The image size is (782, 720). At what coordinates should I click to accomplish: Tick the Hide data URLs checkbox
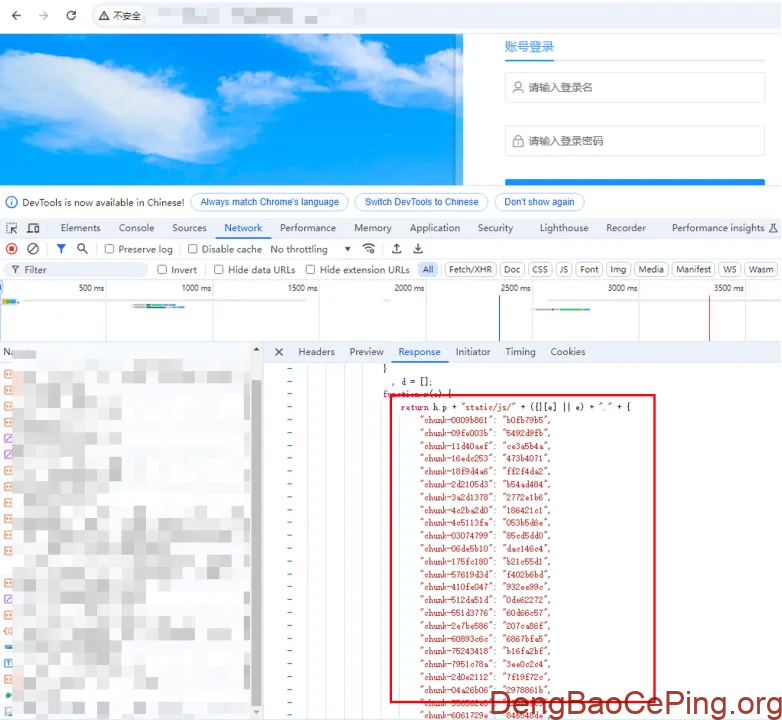tap(219, 270)
